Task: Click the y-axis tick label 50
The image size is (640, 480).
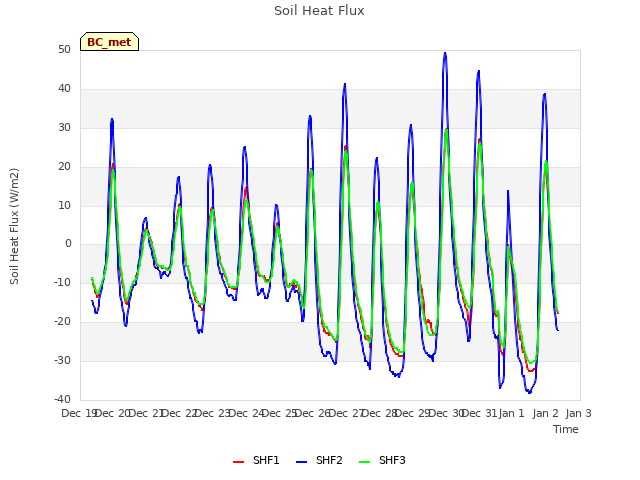Action: [64, 49]
